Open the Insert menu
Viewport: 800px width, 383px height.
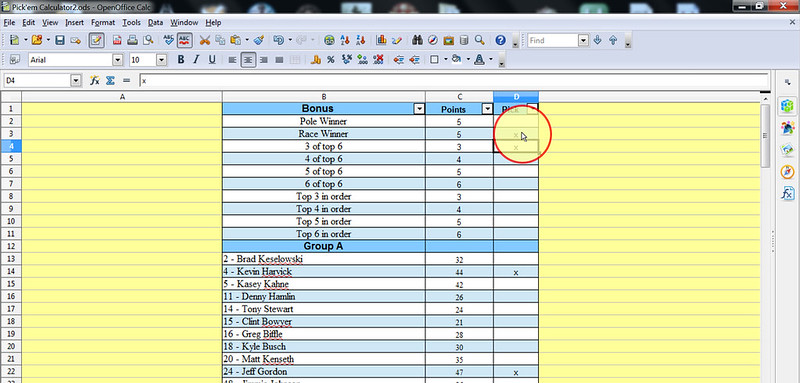(74, 22)
